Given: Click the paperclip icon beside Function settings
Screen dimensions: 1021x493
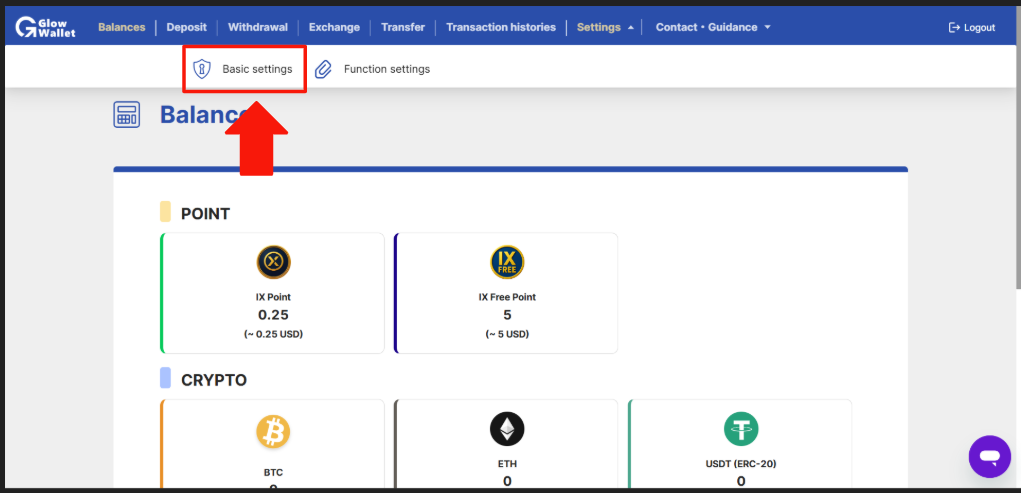Looking at the screenshot, I should click(324, 69).
